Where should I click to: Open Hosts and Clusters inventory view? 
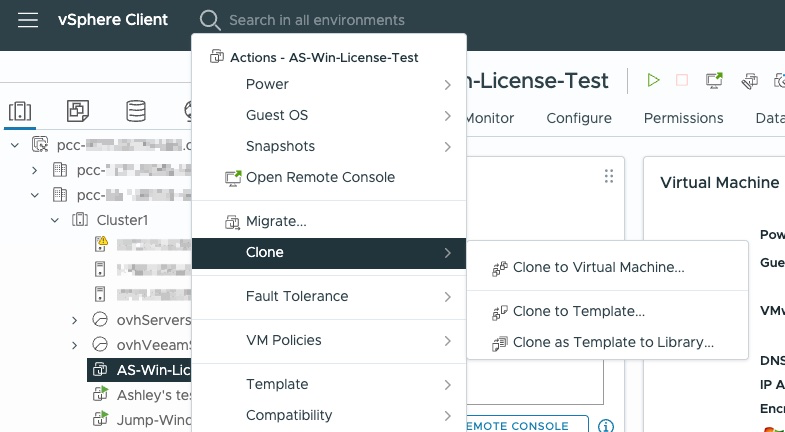(x=20, y=111)
